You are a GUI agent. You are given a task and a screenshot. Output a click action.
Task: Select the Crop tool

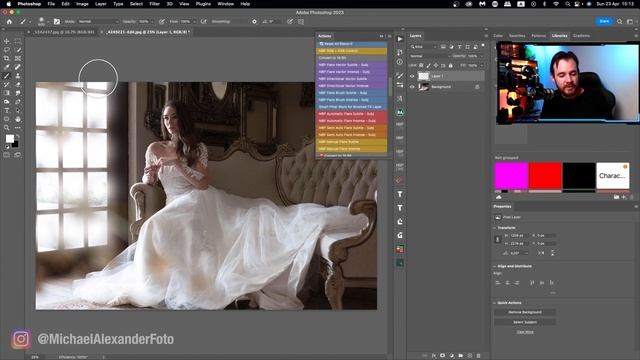pyautogui.click(x=7, y=58)
